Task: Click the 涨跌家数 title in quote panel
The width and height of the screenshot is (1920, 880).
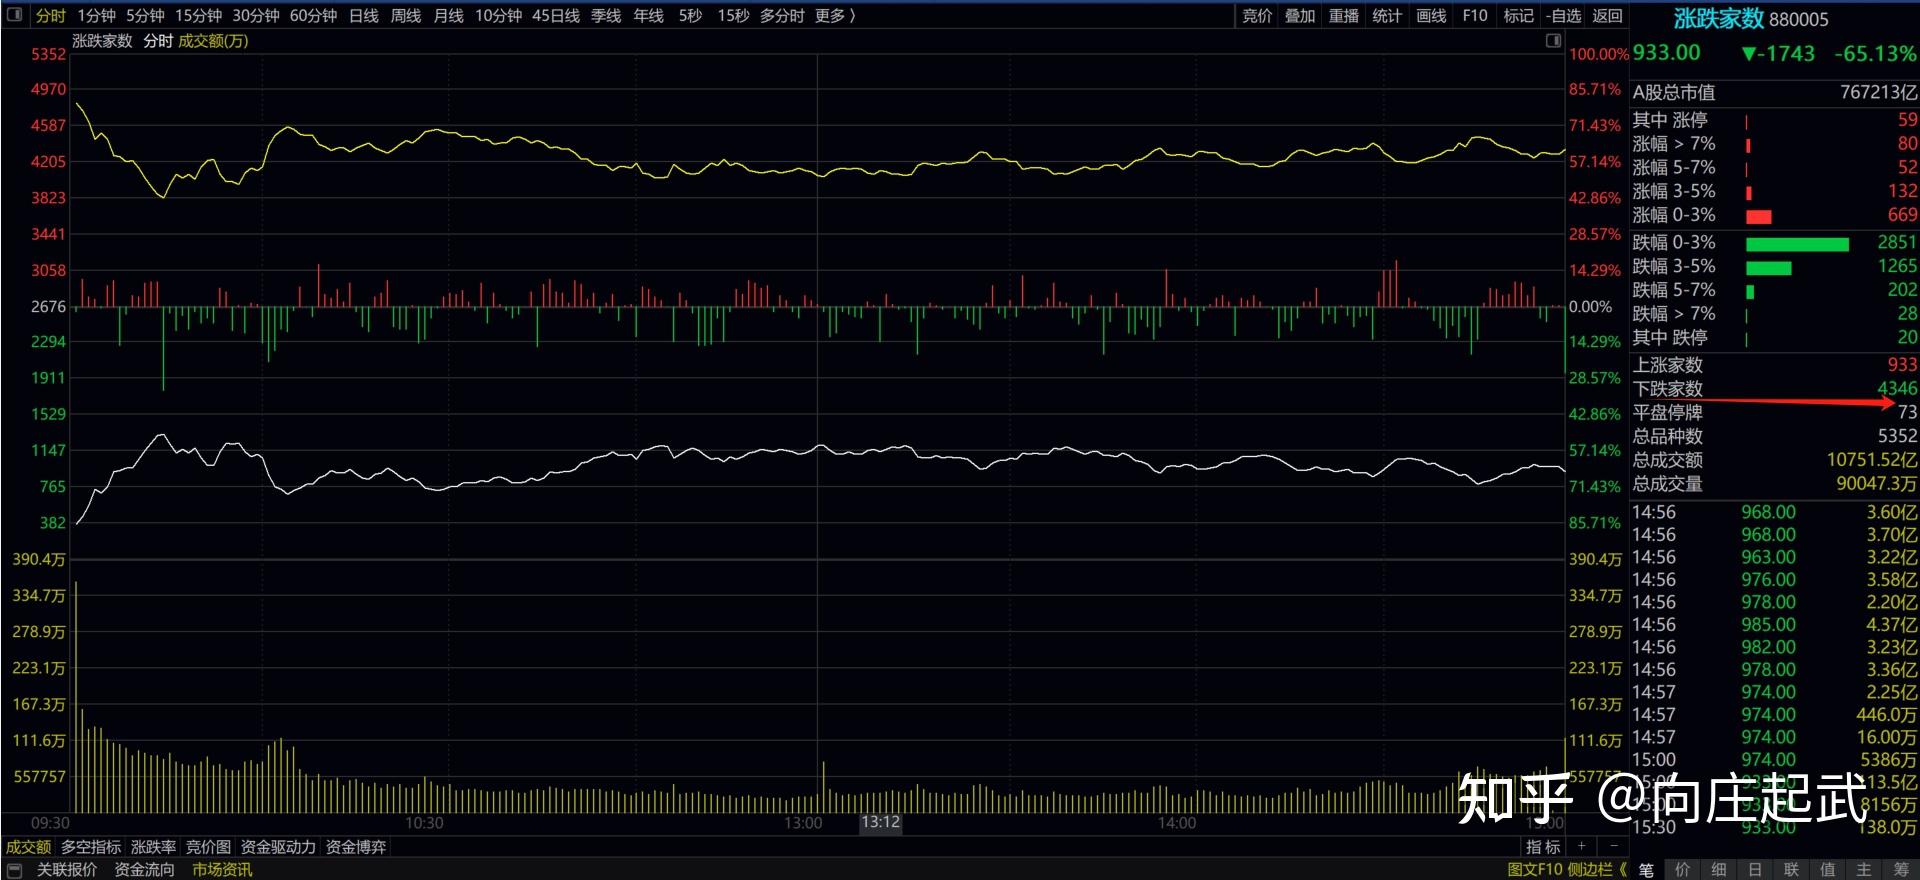Action: [1719, 18]
